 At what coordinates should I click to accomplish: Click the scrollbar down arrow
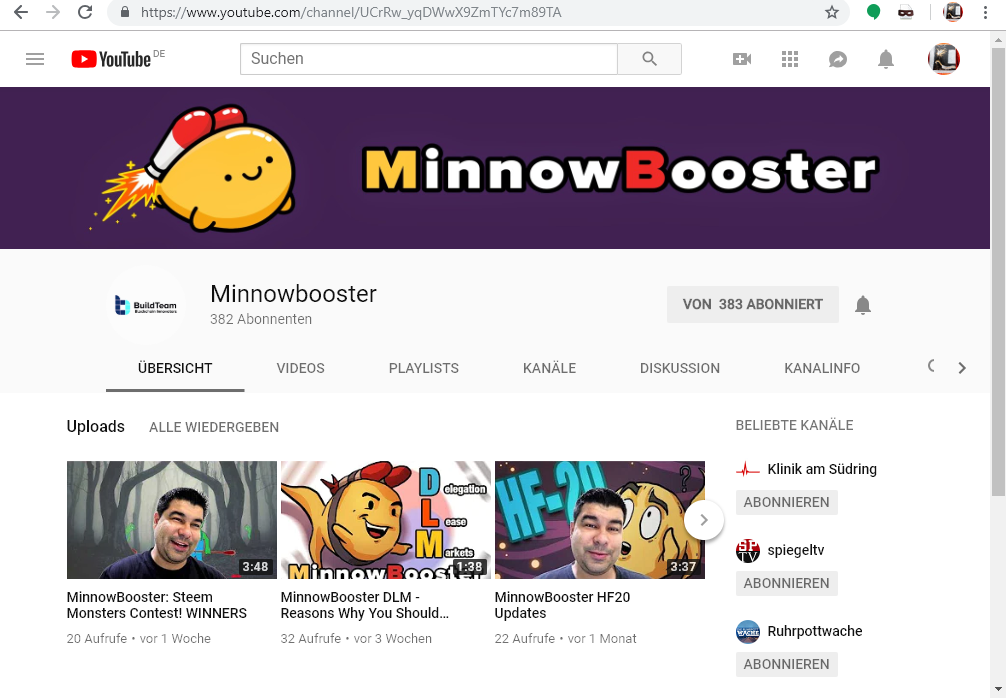click(x=998, y=690)
